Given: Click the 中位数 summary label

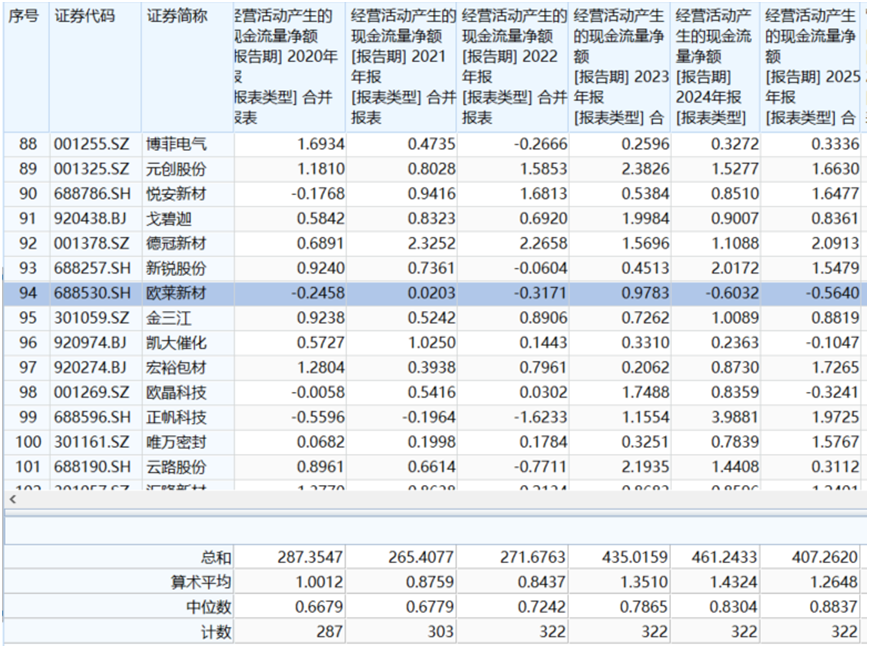Looking at the screenshot, I should pos(208,607).
